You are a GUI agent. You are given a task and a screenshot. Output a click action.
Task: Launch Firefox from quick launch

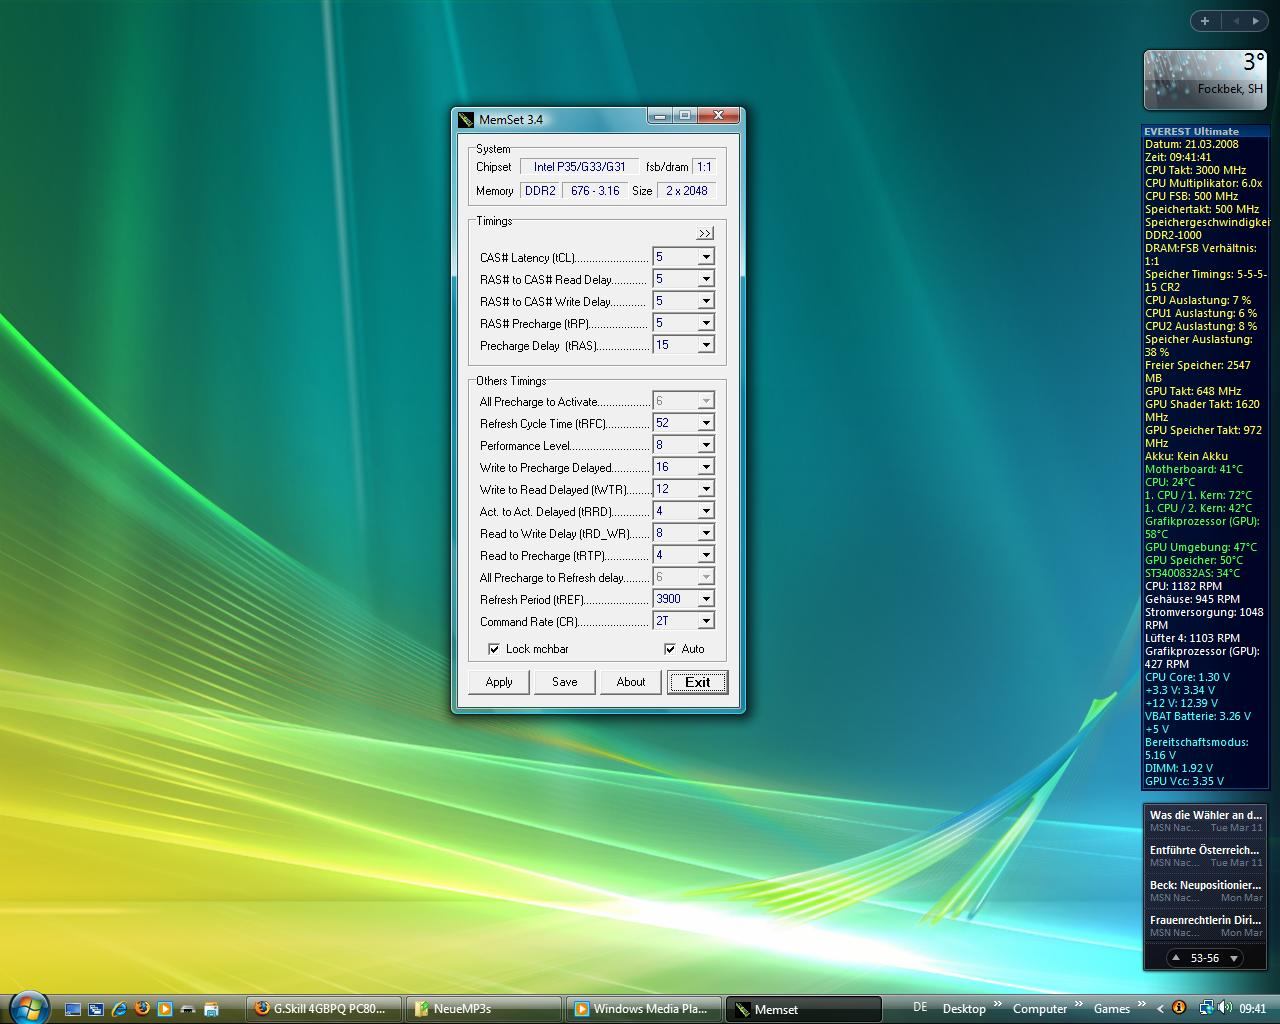click(142, 1009)
